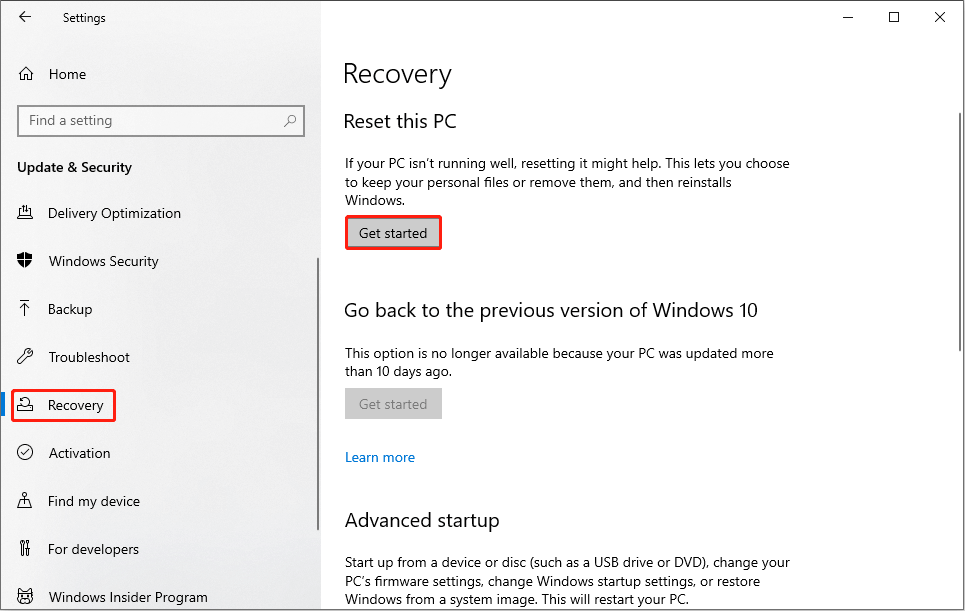Click the Troubleshoot wrench icon
This screenshot has width=965, height=611.
click(25, 356)
